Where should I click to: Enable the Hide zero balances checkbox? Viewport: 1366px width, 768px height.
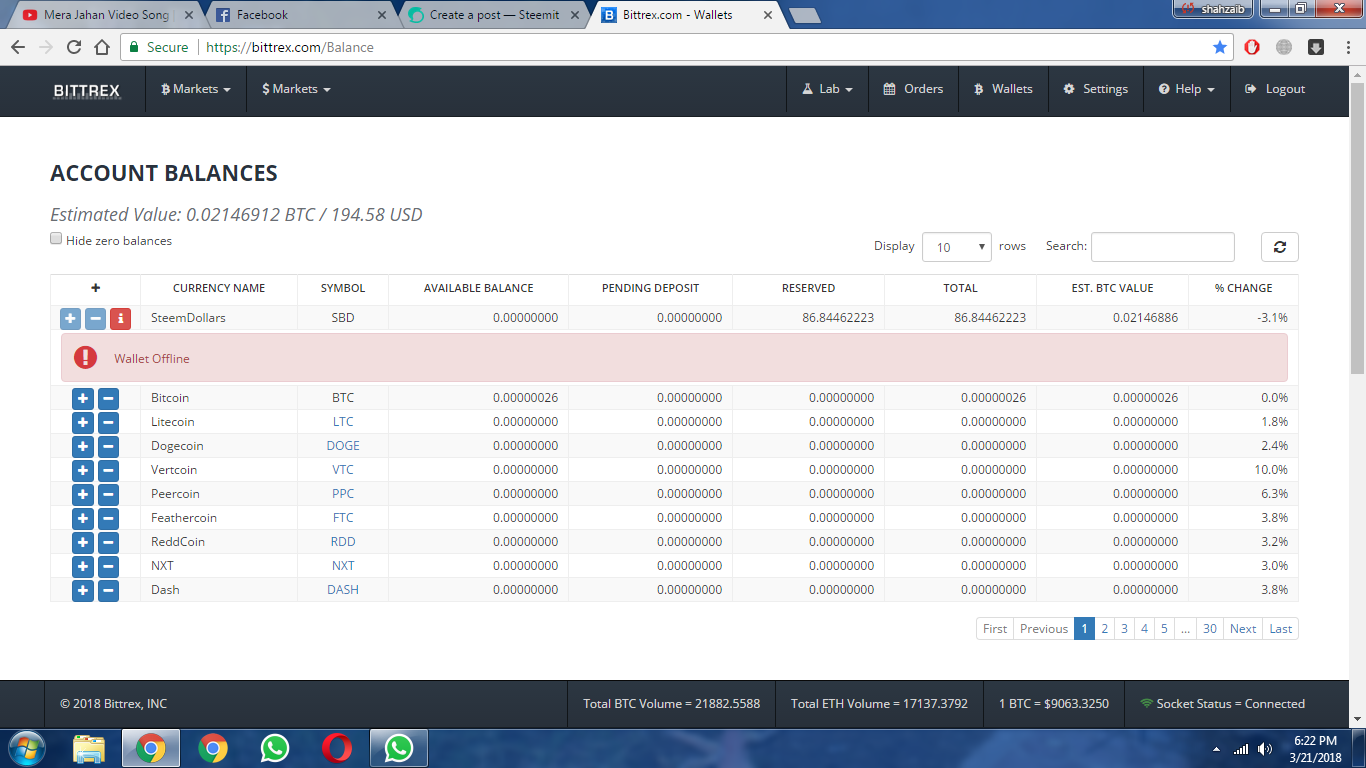coord(56,239)
